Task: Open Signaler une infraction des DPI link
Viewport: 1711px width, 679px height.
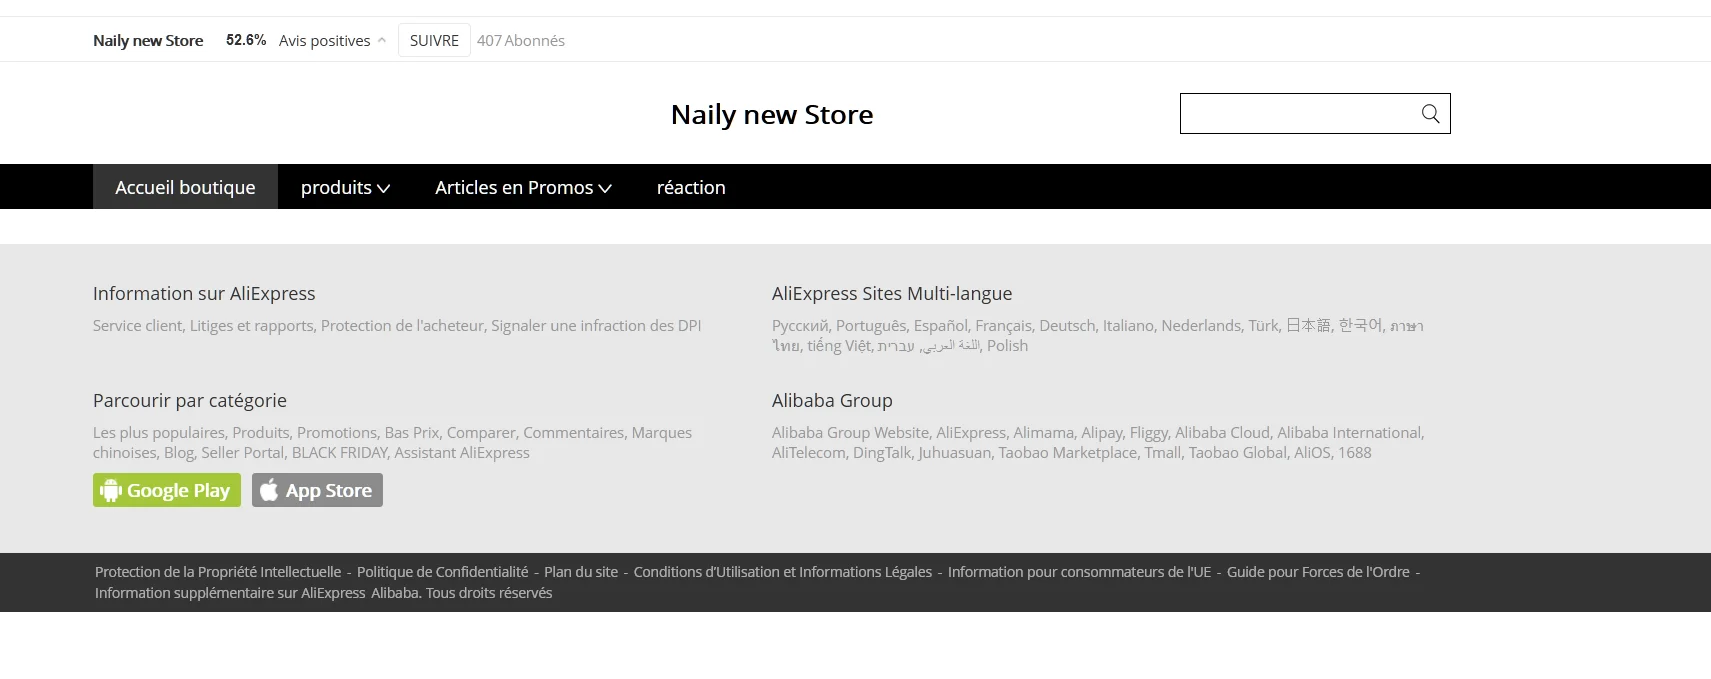Action: 596,326
